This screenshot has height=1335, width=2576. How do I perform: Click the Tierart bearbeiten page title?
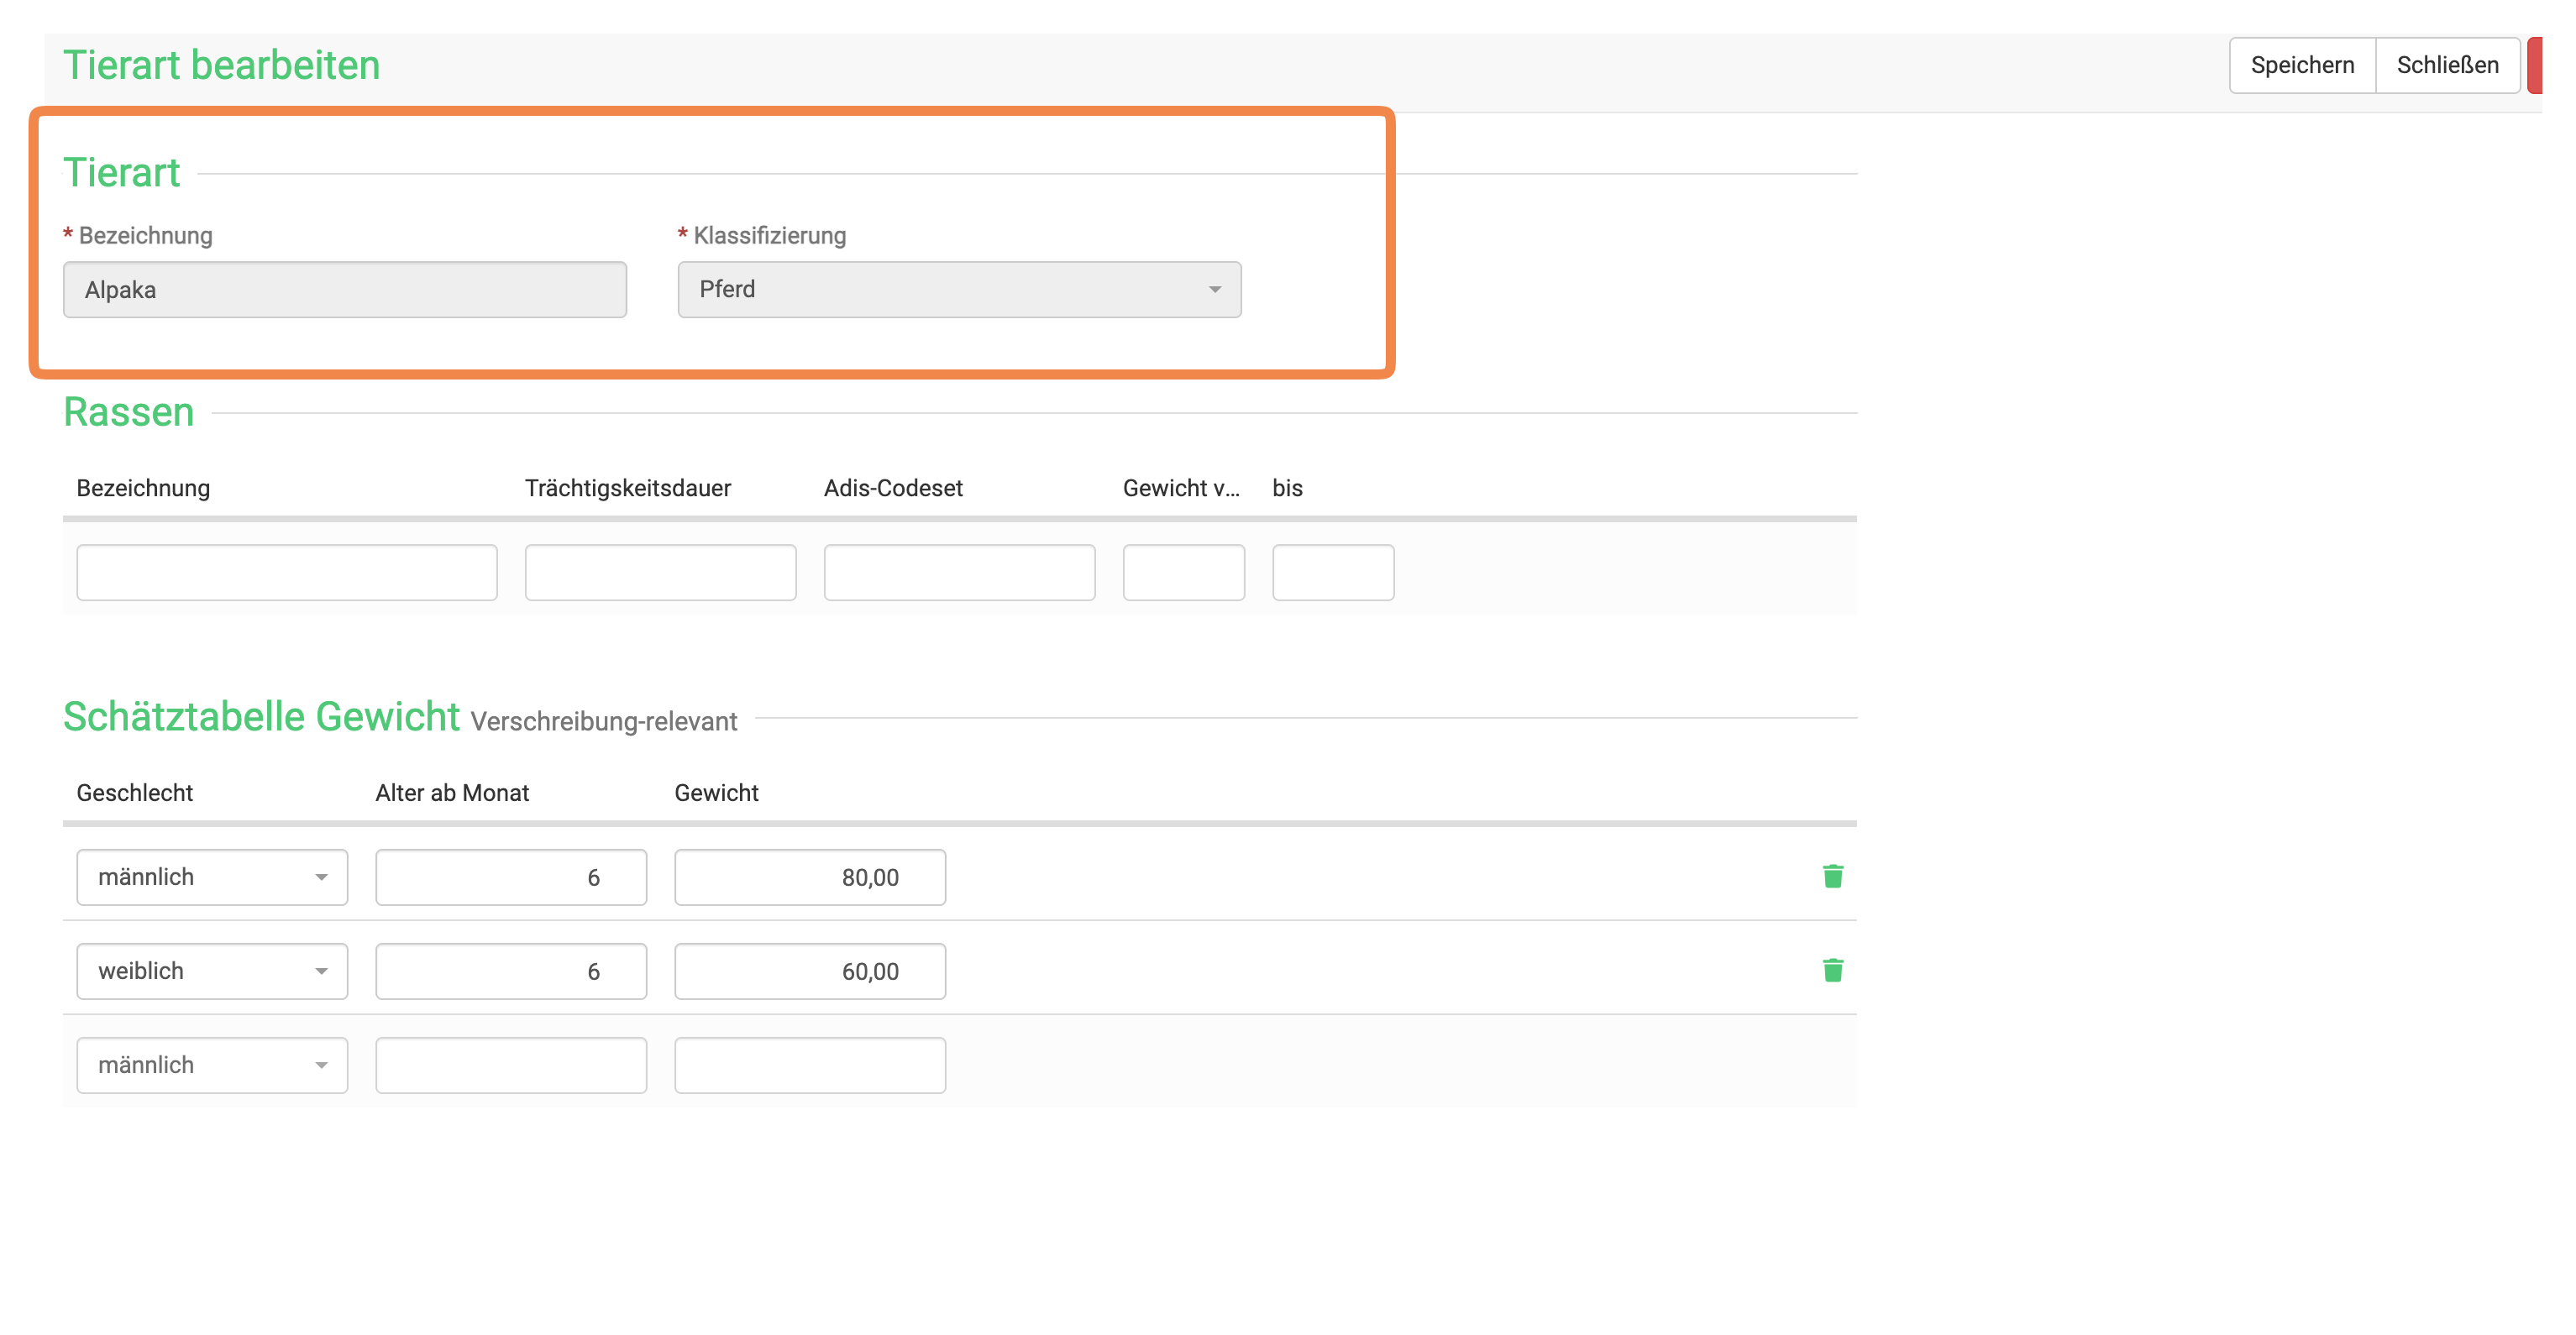(222, 65)
